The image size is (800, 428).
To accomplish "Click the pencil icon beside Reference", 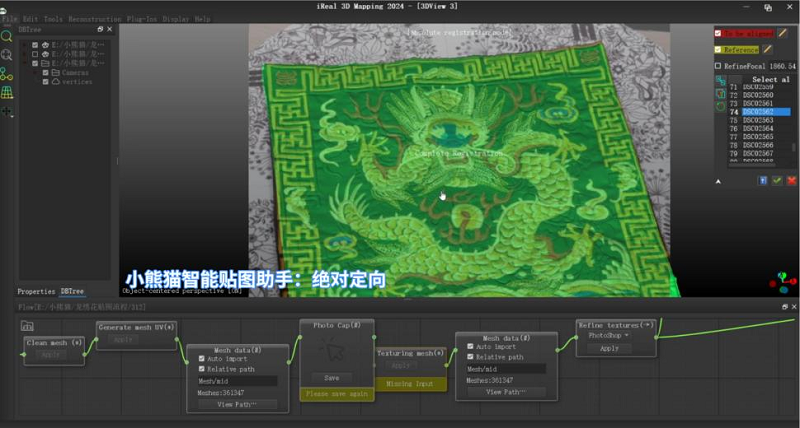I will pos(767,49).
